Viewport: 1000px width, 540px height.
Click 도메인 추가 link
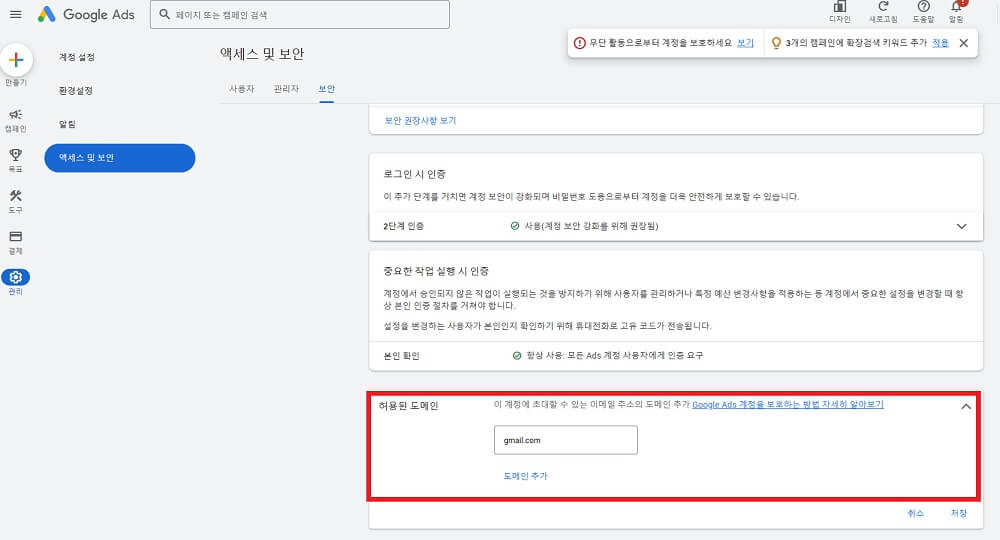click(526, 476)
